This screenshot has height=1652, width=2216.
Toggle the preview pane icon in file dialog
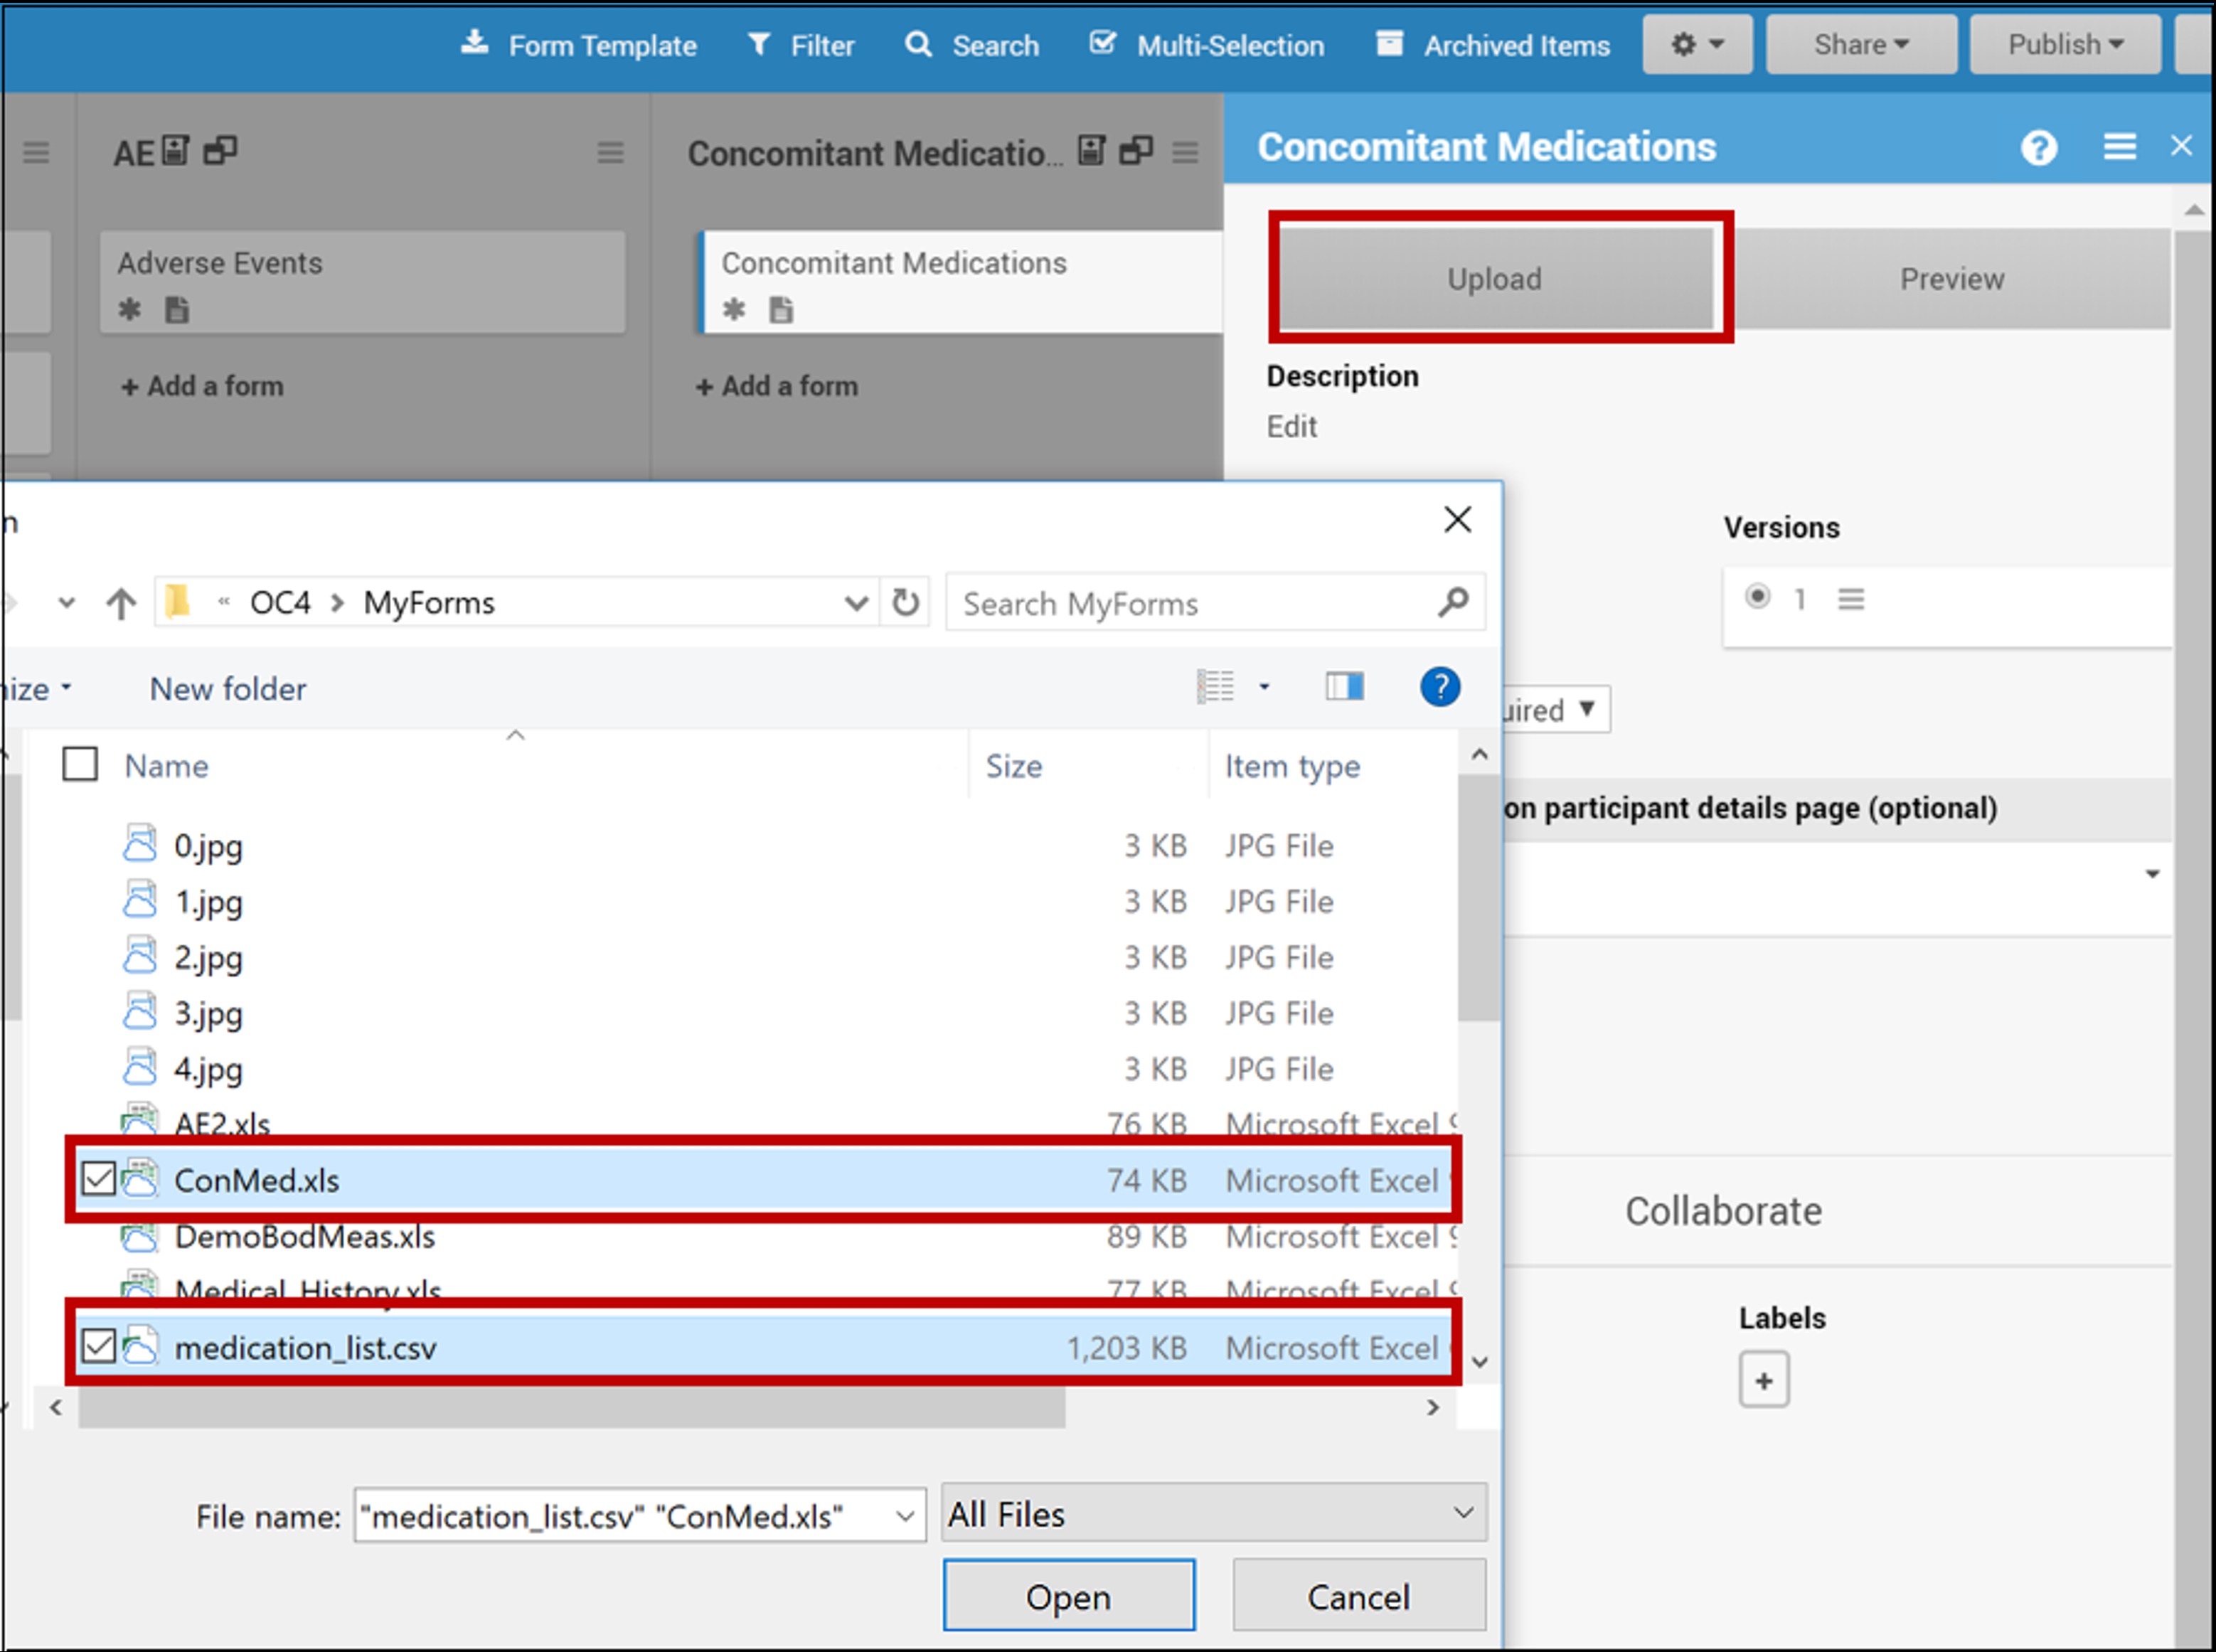pyautogui.click(x=1344, y=686)
